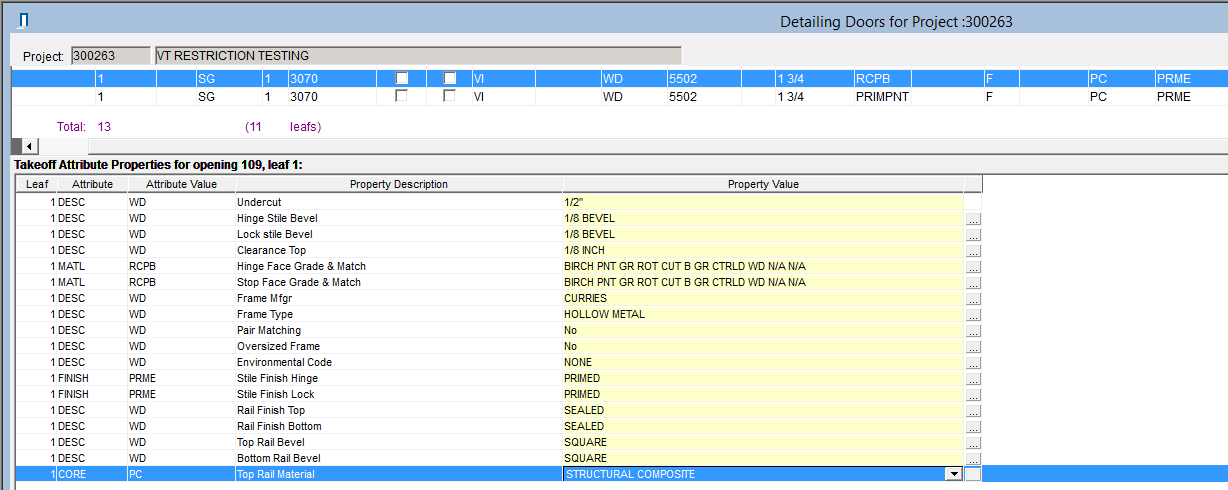Open the ellipsis browse for Pair Matching
The image size is (1228, 490).
pyautogui.click(x=973, y=330)
